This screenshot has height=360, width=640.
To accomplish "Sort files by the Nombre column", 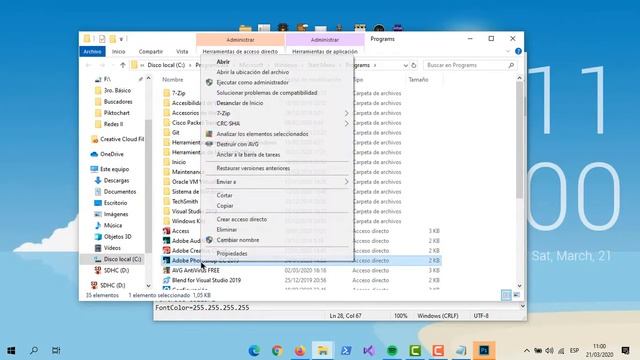I will pyautogui.click(x=173, y=80).
